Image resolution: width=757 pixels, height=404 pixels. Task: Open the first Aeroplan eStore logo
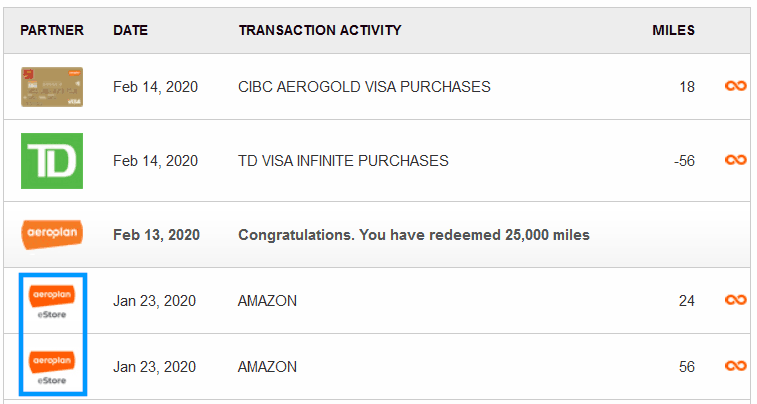point(52,301)
